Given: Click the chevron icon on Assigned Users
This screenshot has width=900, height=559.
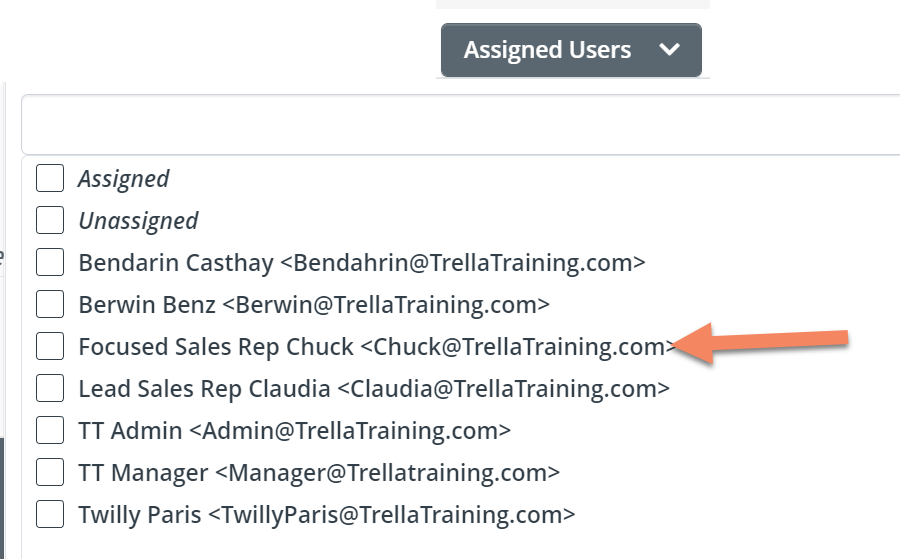Looking at the screenshot, I should [x=669, y=50].
